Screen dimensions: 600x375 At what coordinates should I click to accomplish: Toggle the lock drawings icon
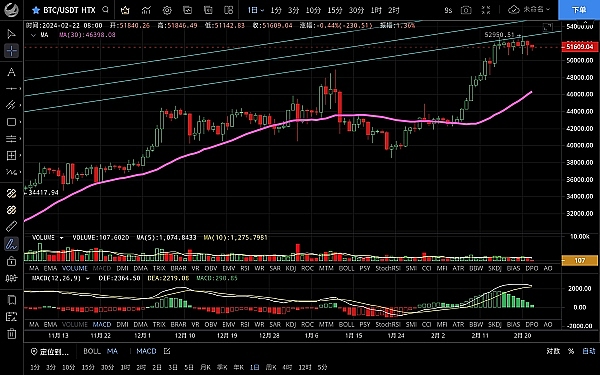tap(11, 261)
